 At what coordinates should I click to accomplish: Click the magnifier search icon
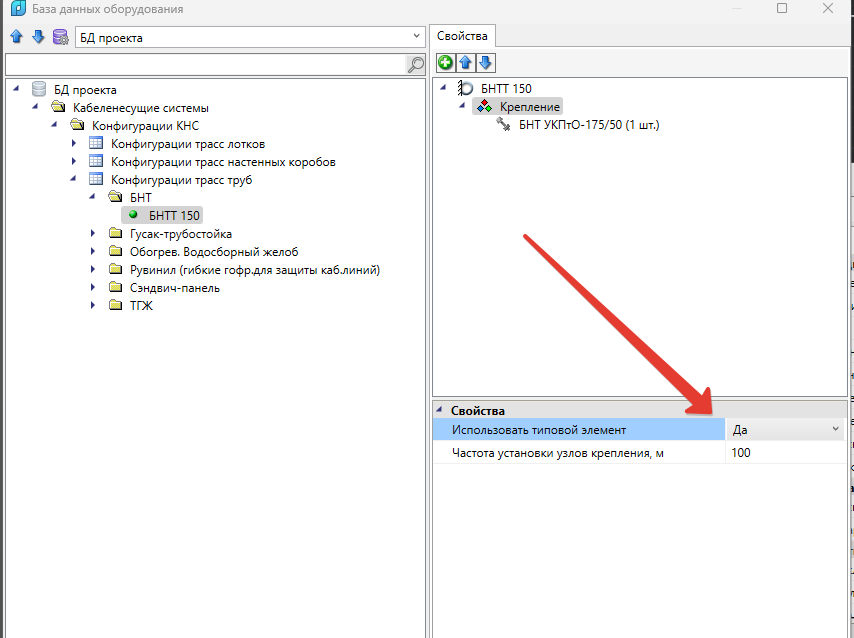pos(415,65)
